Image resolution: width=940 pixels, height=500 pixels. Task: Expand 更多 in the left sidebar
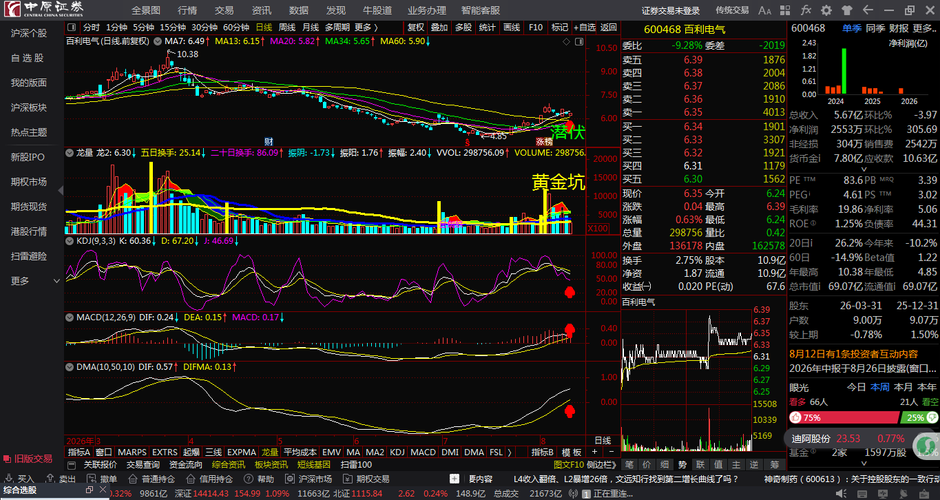(x=35, y=281)
